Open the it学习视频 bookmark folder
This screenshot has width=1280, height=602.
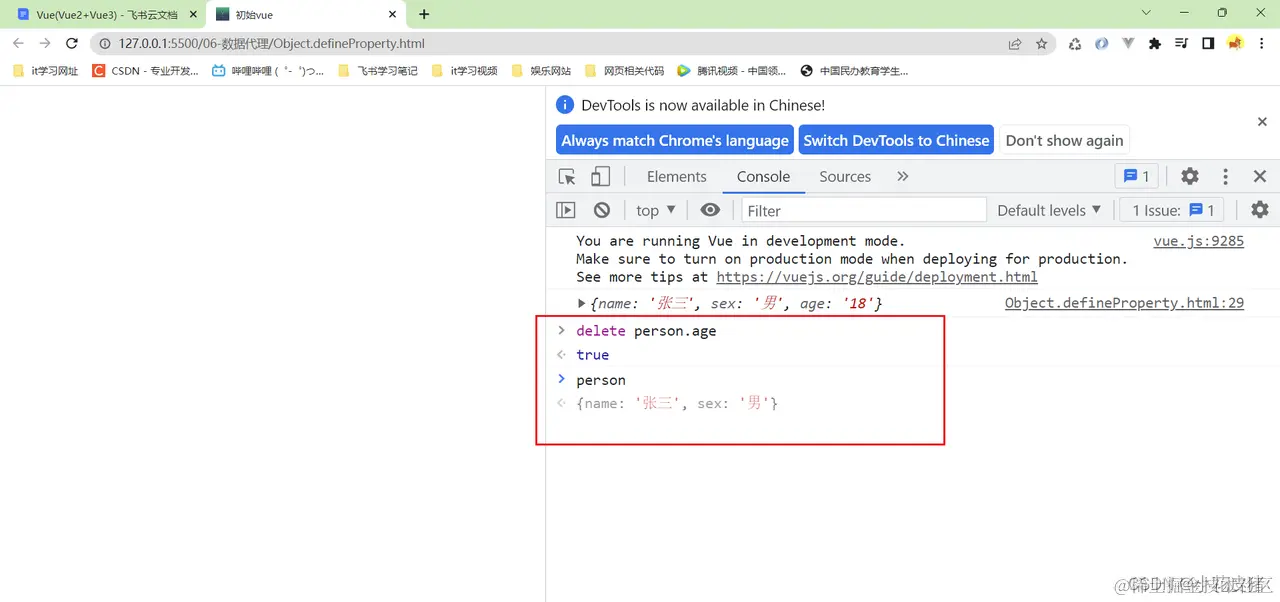[465, 71]
